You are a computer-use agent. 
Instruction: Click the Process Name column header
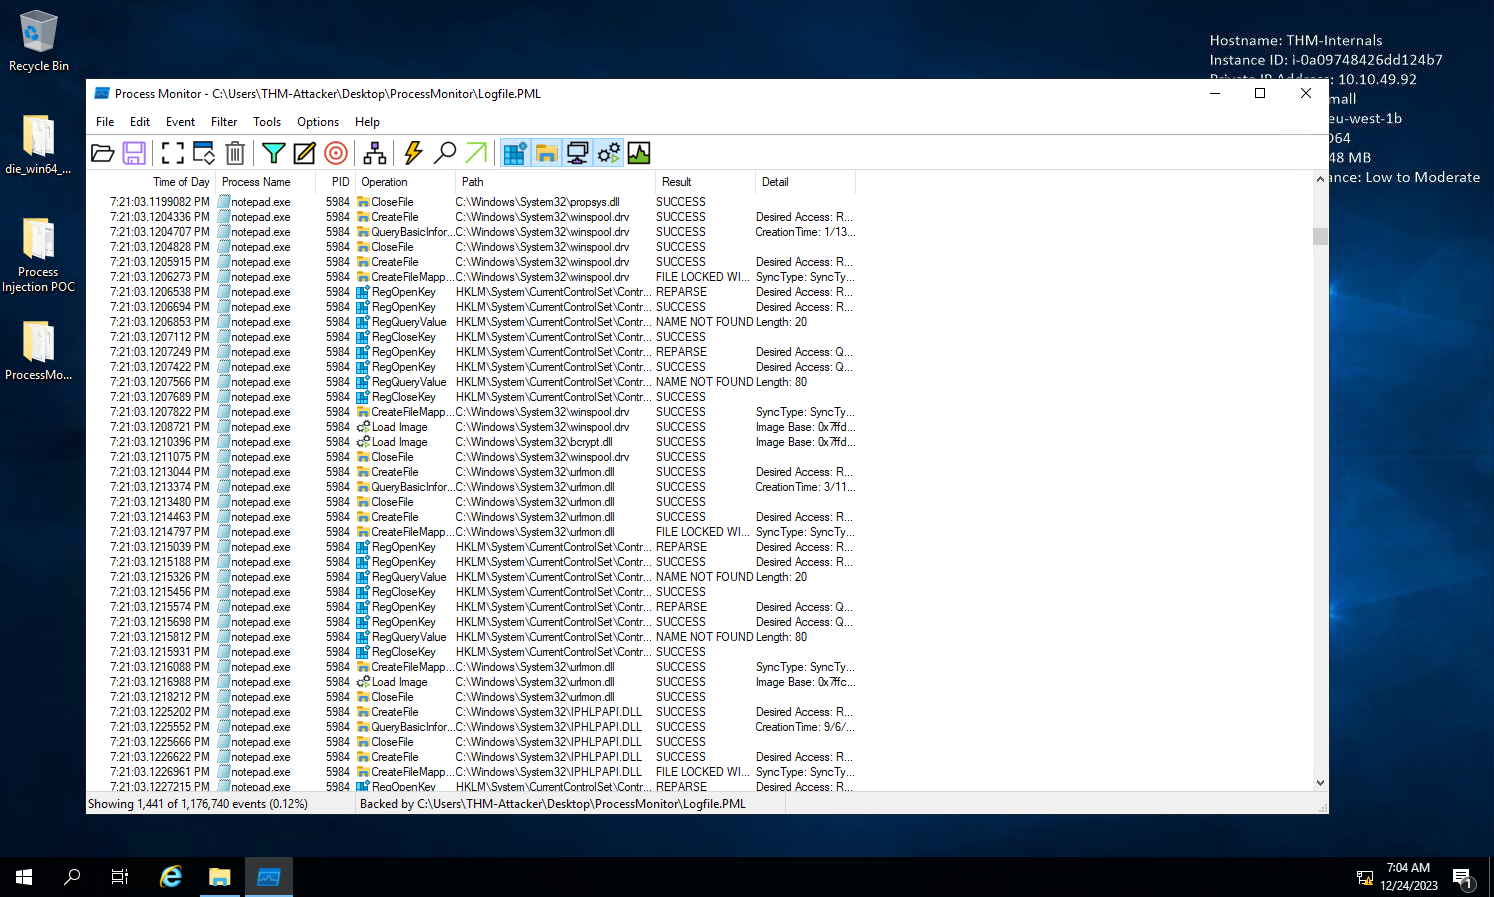[x=265, y=182]
